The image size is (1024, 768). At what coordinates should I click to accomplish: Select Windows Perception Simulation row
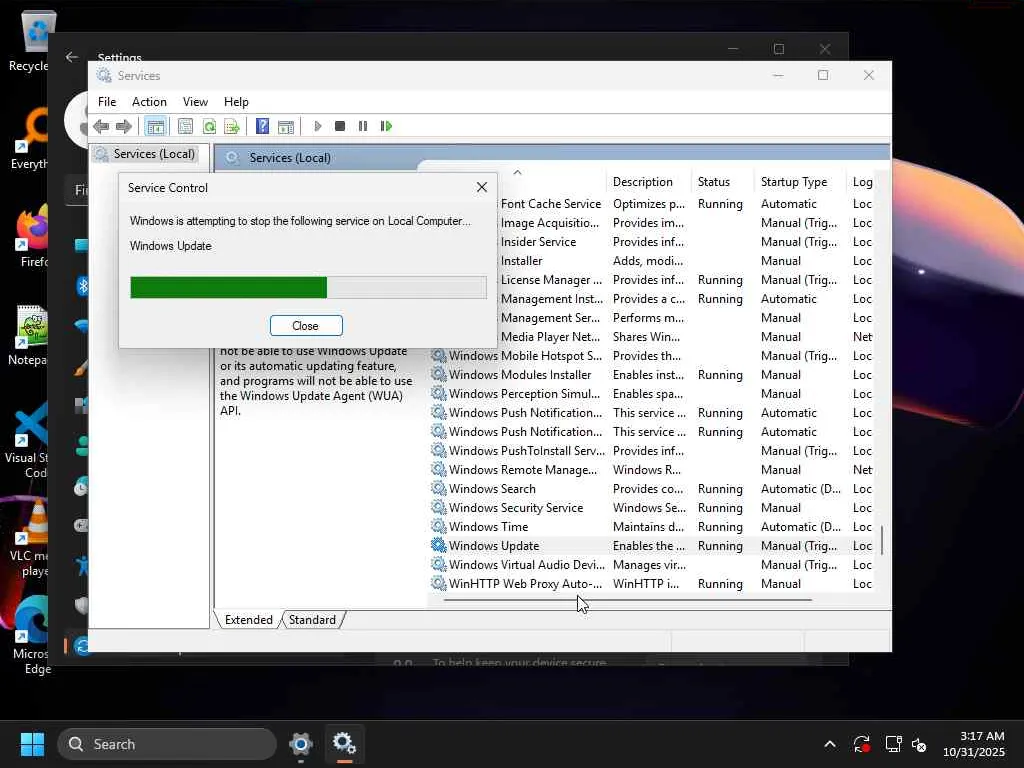pos(652,394)
